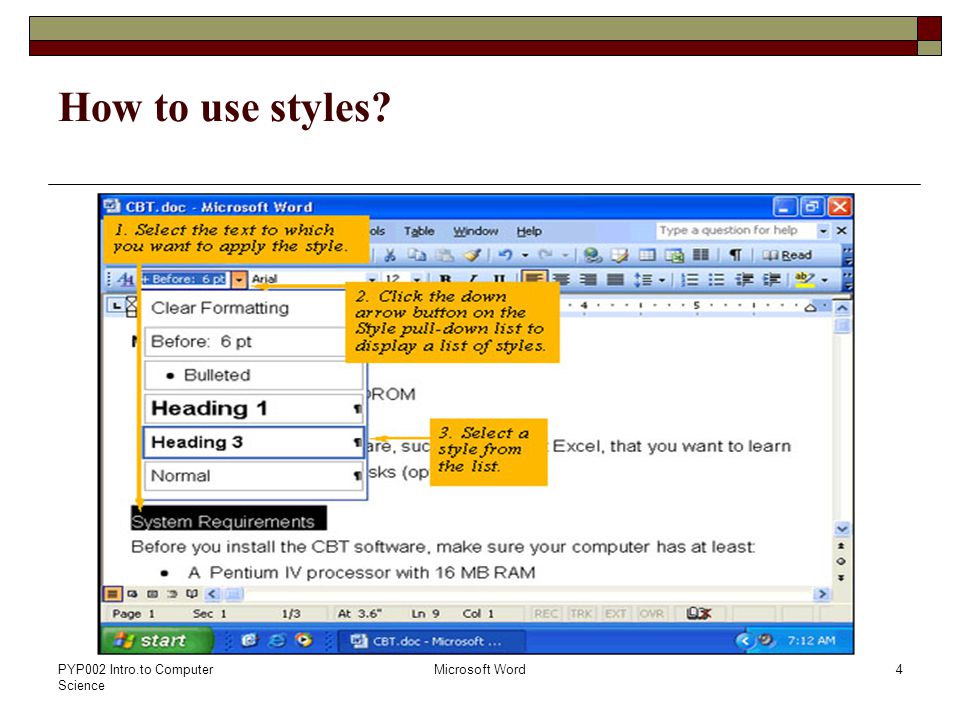Expand the font size 12 dropdown
Image resolution: width=960 pixels, height=720 pixels.
coord(417,280)
